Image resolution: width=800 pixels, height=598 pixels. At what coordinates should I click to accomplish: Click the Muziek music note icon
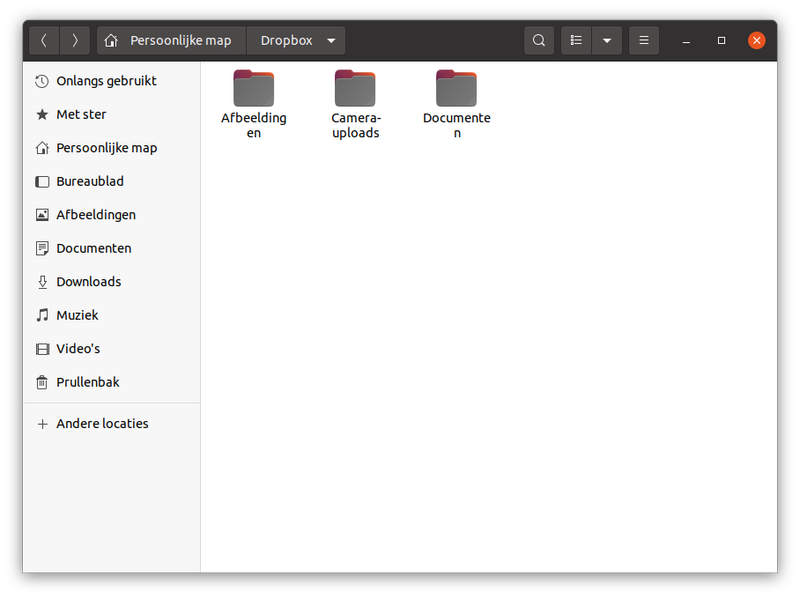coord(42,315)
